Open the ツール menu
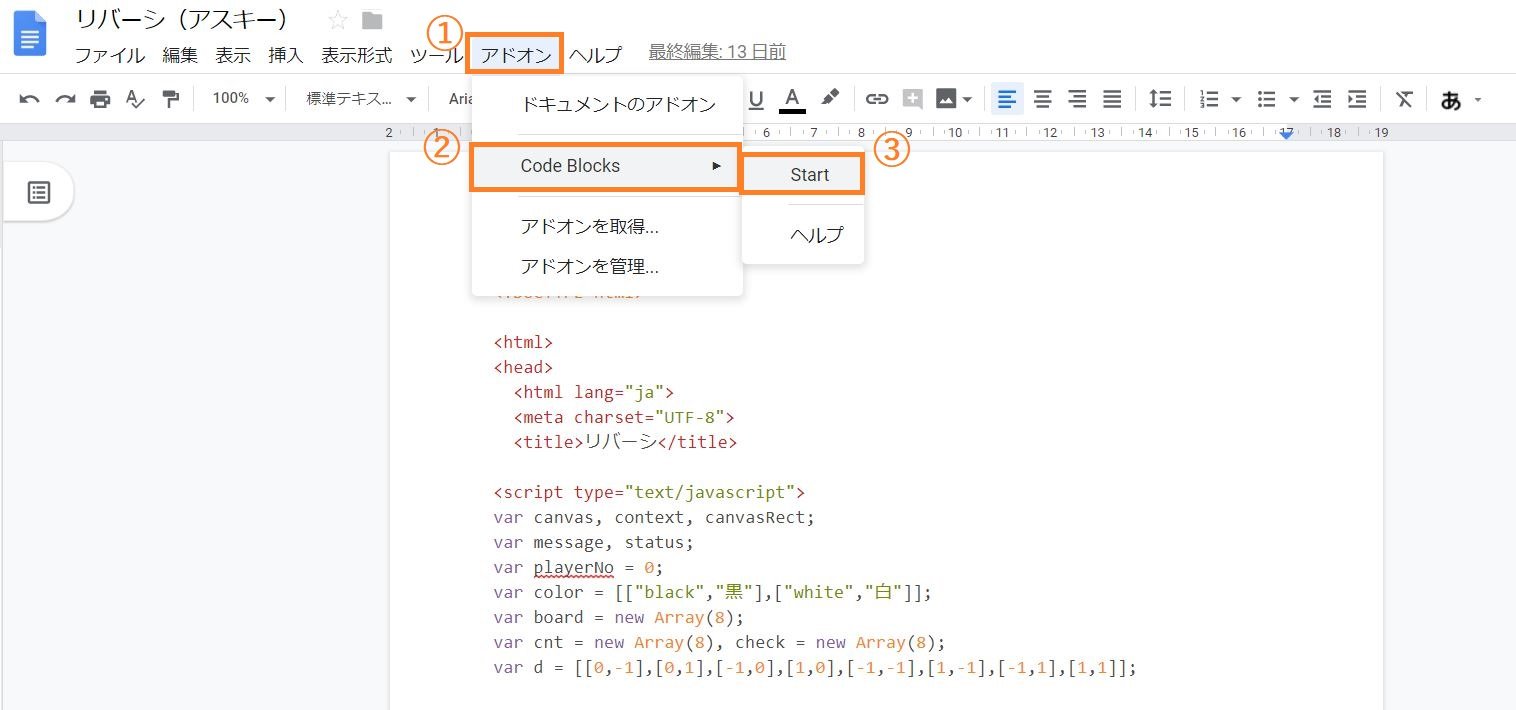The height and width of the screenshot is (710, 1516). click(435, 55)
